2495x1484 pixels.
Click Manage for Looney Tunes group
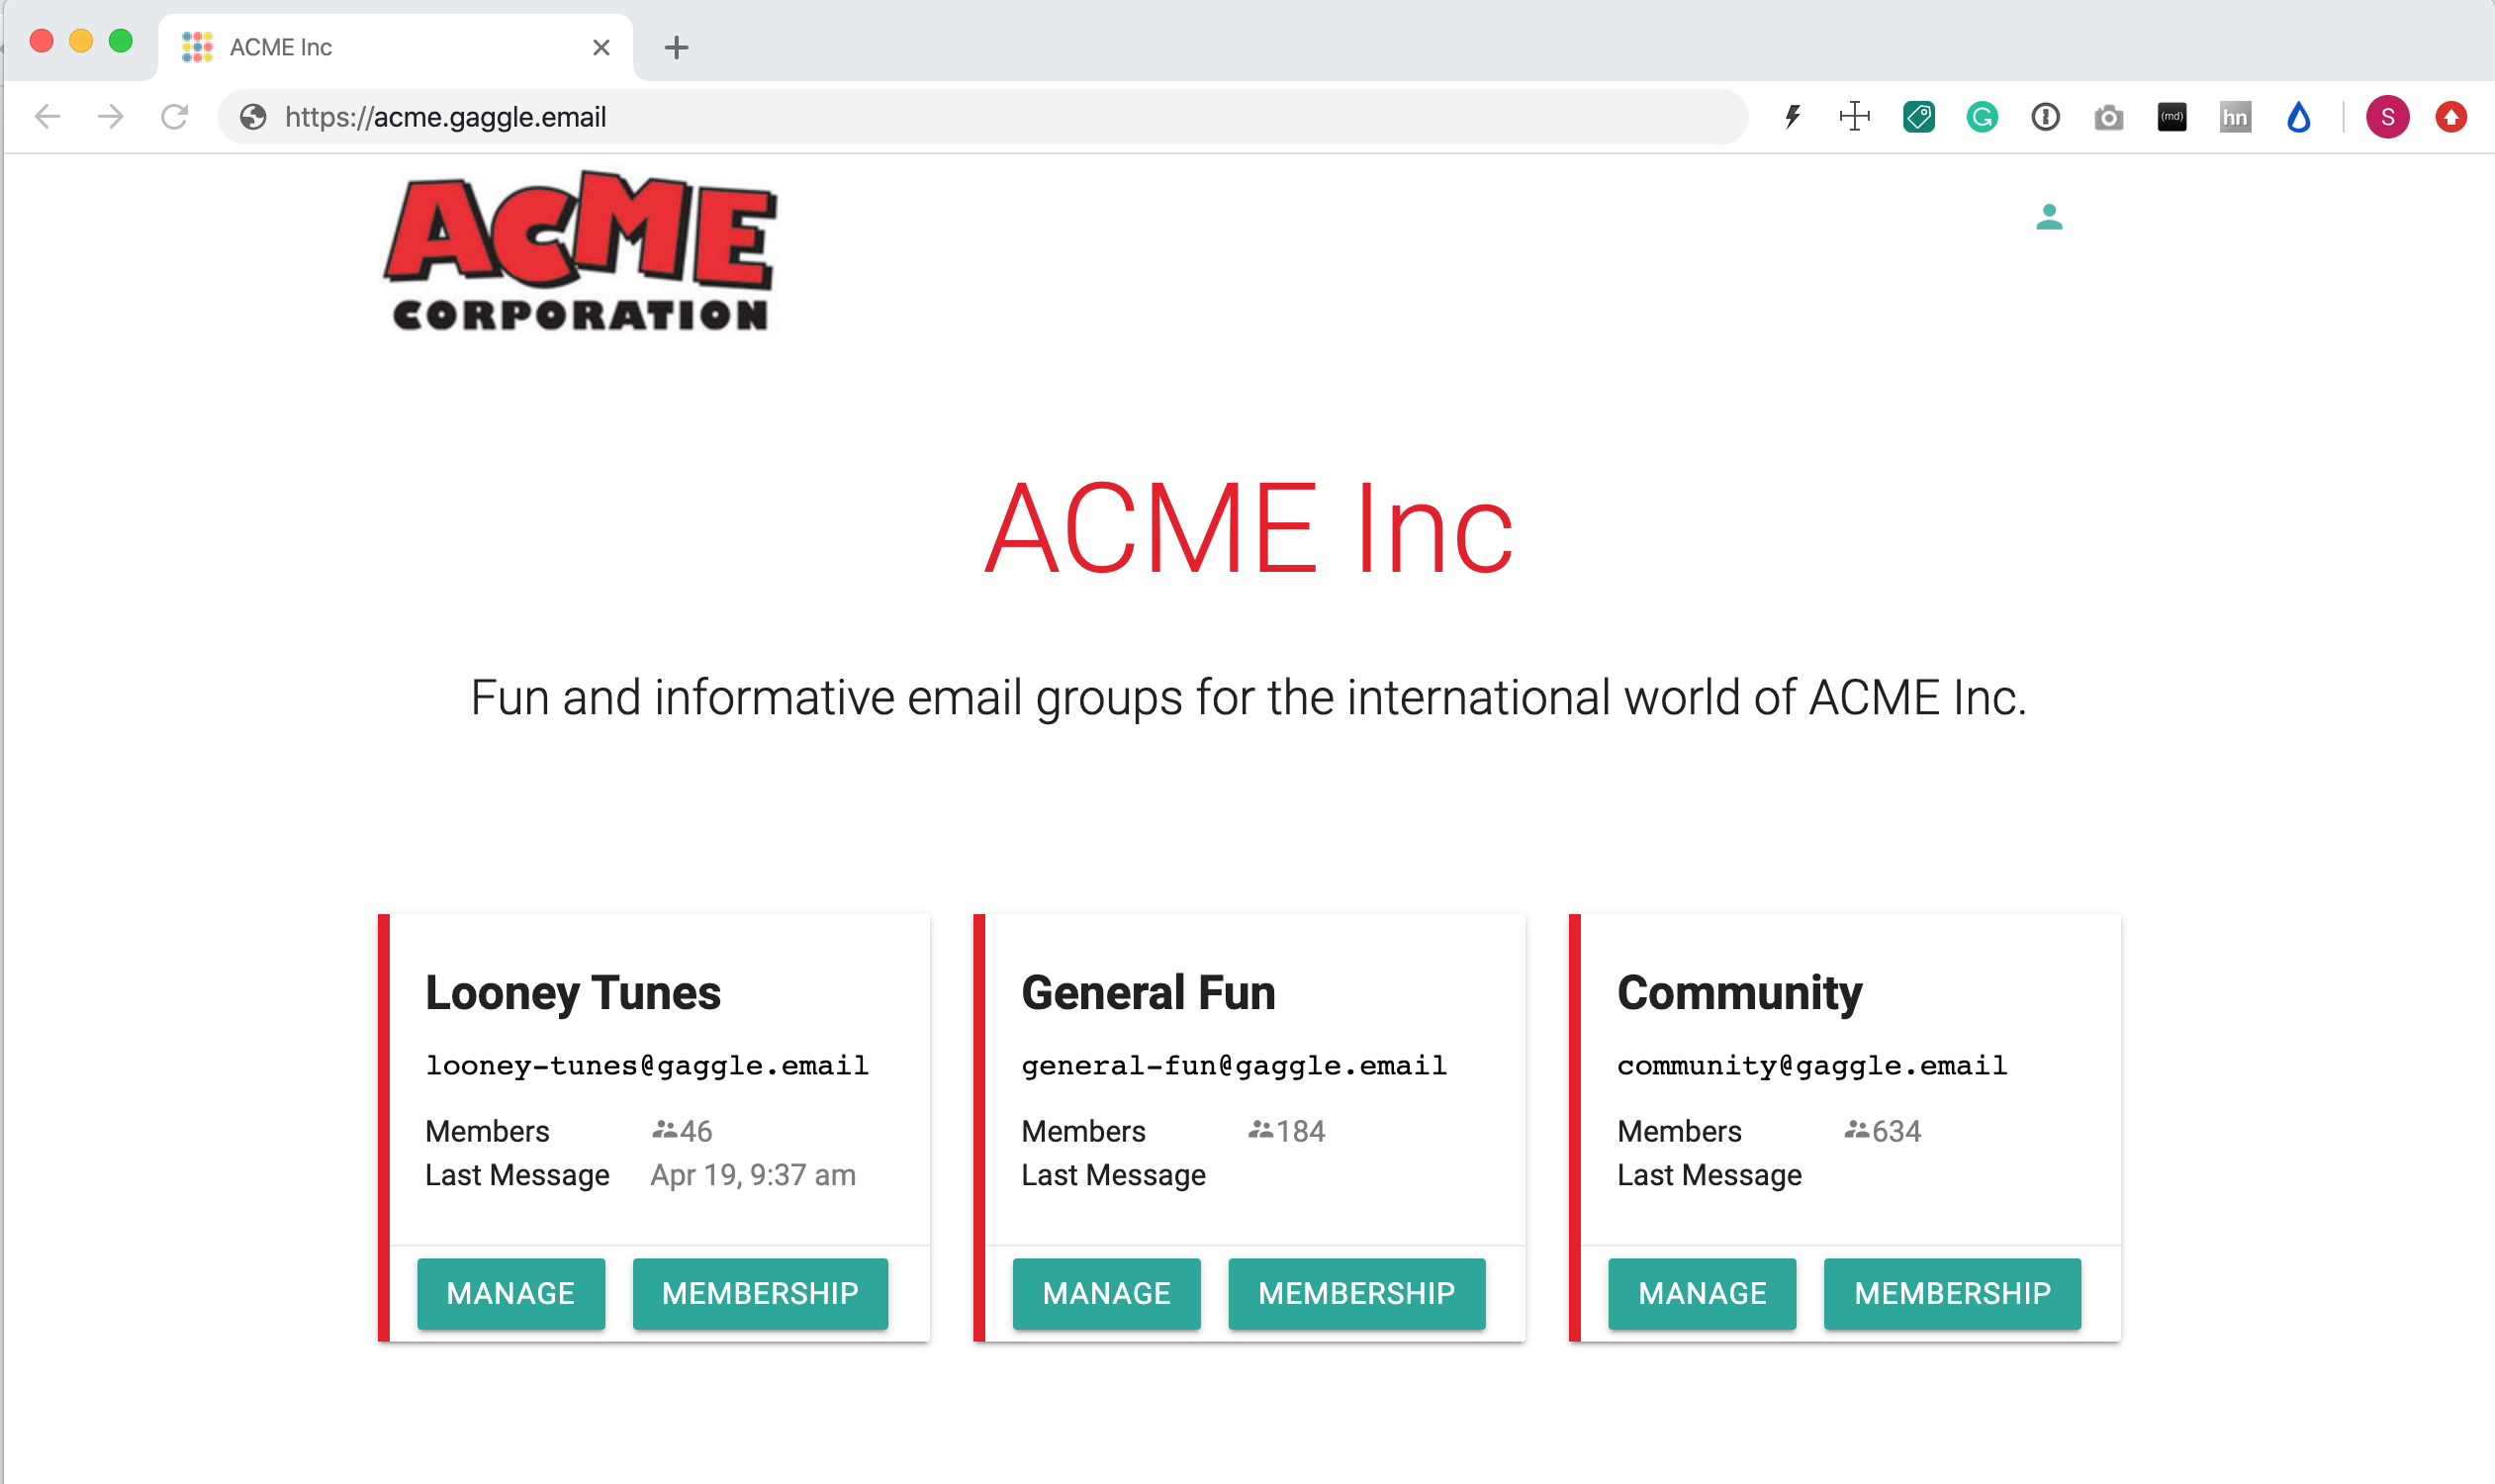(510, 1293)
